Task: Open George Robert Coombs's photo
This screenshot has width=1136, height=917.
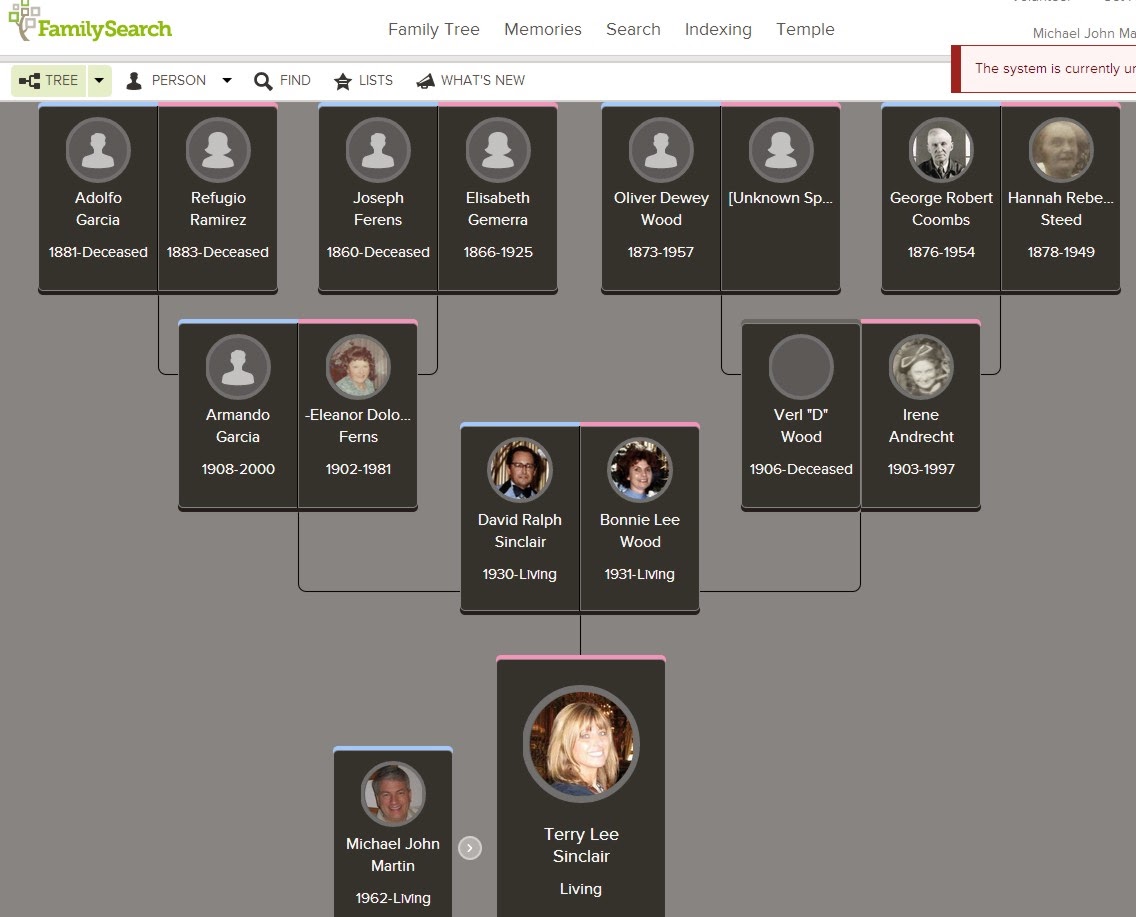Action: coord(940,150)
